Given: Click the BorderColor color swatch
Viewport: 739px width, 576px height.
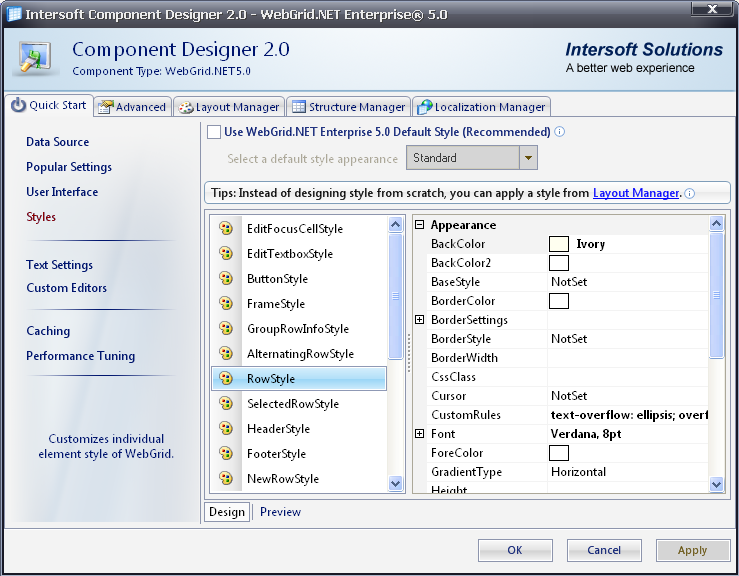Looking at the screenshot, I should pos(559,301).
